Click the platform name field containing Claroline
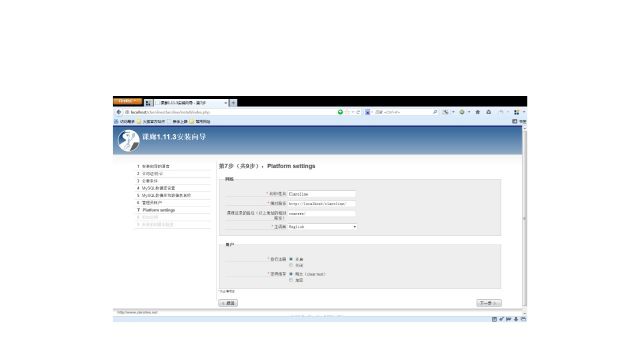This screenshot has width=640, height=360. tap(322, 194)
